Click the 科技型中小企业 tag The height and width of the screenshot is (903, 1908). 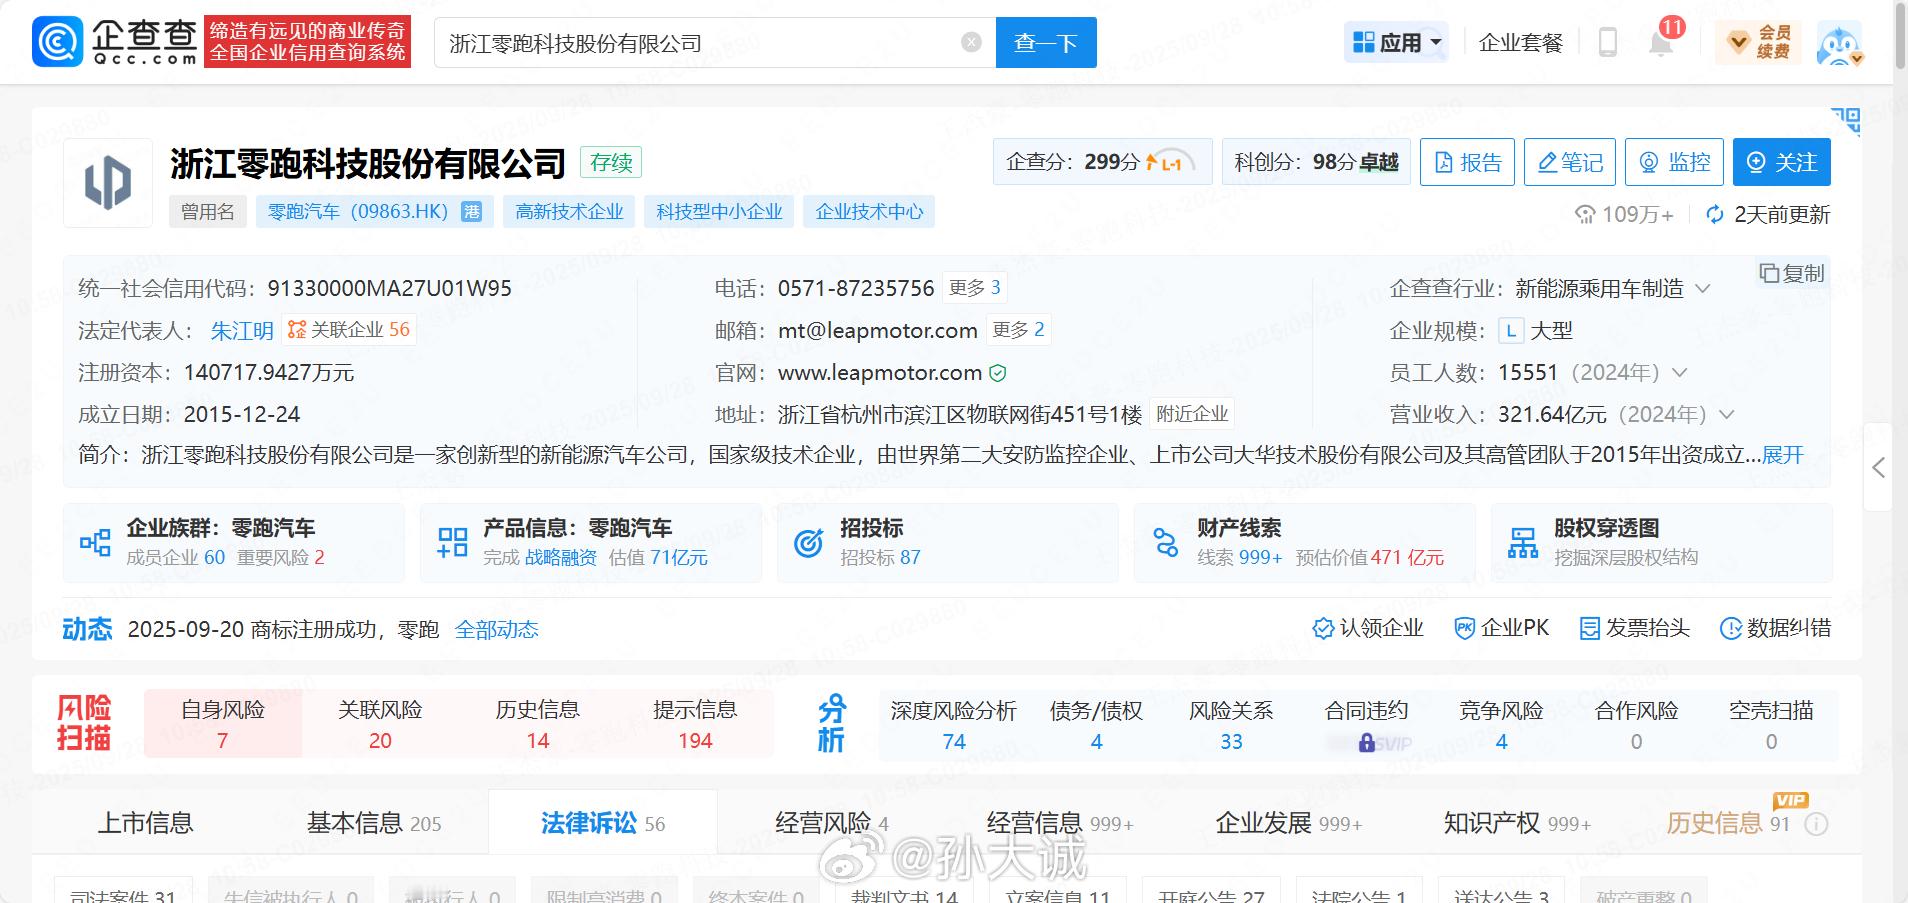point(719,212)
